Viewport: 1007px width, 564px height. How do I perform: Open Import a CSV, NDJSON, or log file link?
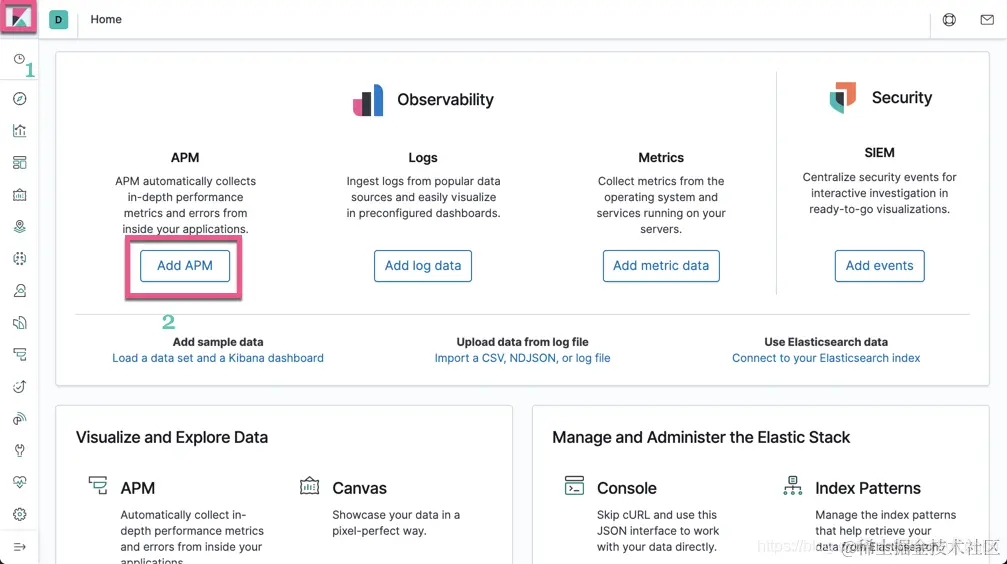tap(522, 358)
